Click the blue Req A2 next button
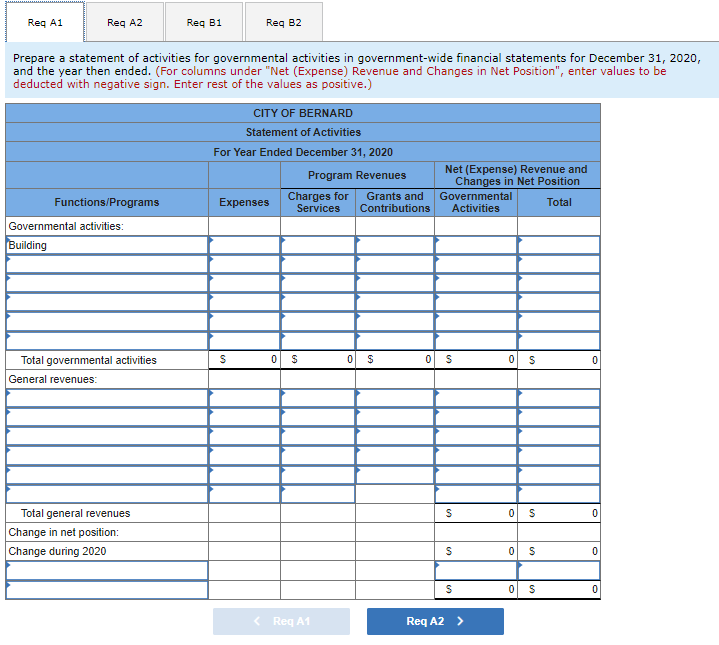Image resolution: width=719 pixels, height=645 pixels. pyautogui.click(x=435, y=621)
